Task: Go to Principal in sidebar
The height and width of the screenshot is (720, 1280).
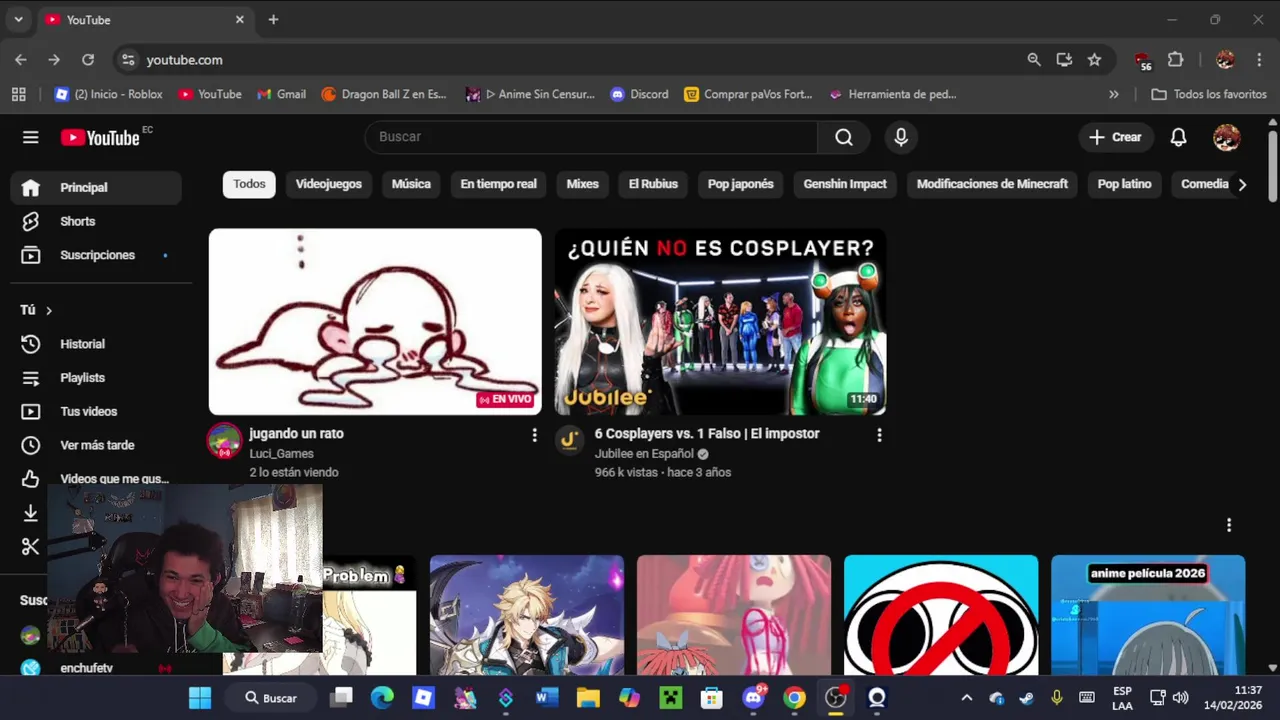Action: pyautogui.click(x=96, y=187)
